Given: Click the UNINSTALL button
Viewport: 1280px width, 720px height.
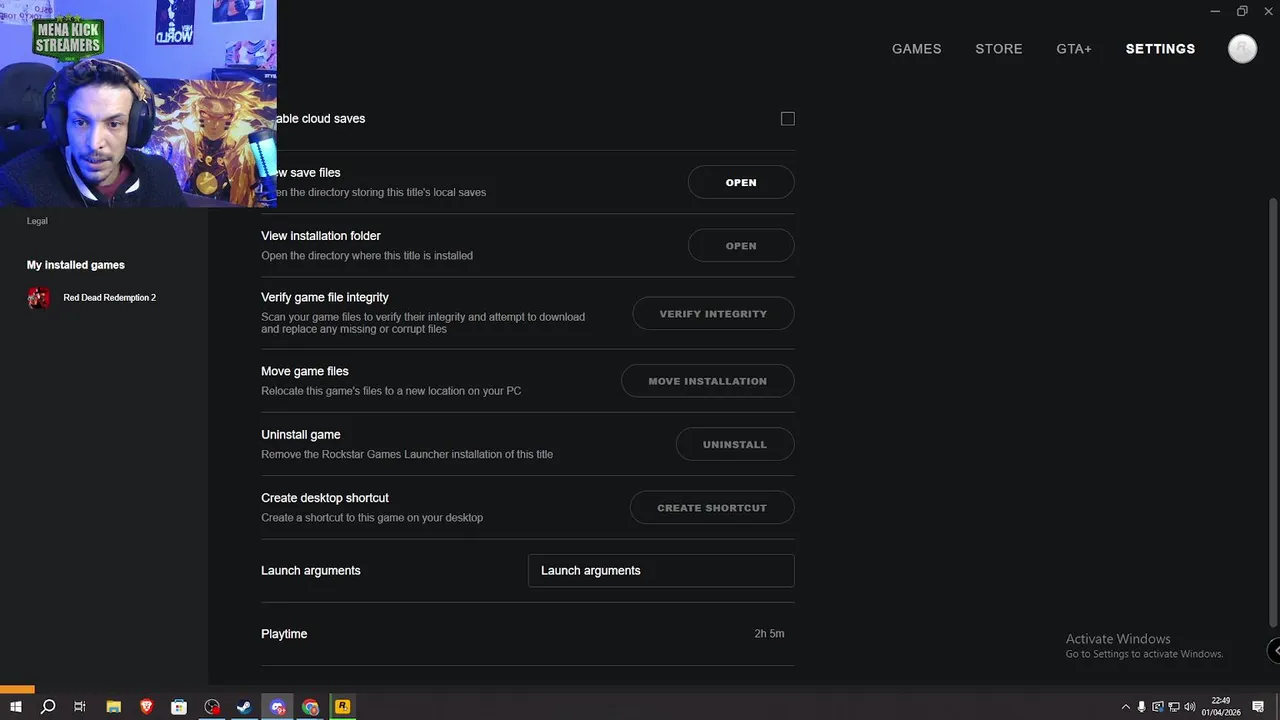Looking at the screenshot, I should (735, 444).
